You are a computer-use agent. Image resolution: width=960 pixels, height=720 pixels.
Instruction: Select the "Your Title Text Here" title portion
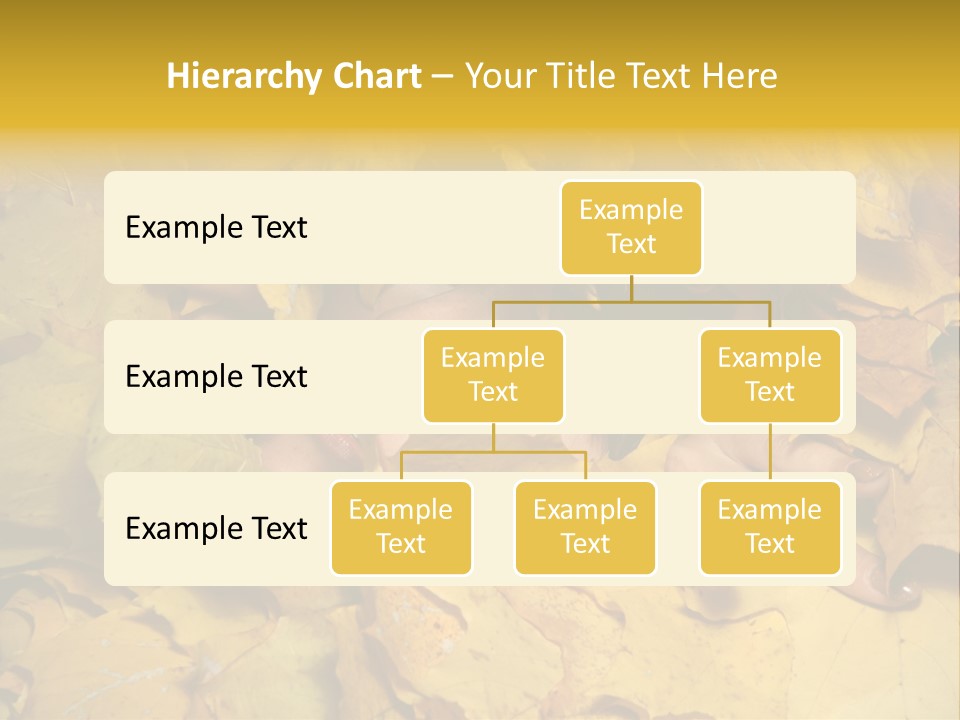620,76
